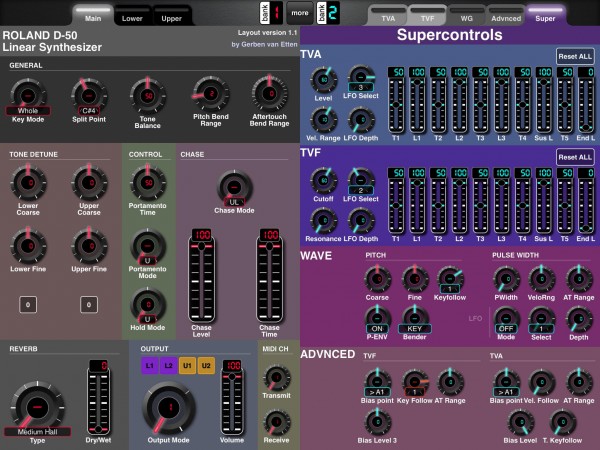The width and height of the screenshot is (600, 450).
Task: Toggle the P-ENV knob showing ON
Action: (x=377, y=319)
